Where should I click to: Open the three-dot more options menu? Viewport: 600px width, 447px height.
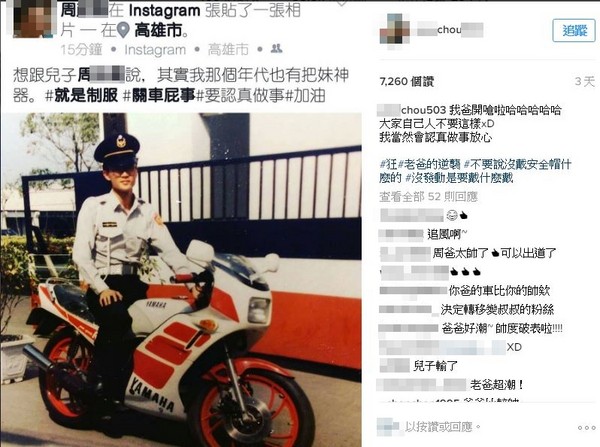(586, 427)
